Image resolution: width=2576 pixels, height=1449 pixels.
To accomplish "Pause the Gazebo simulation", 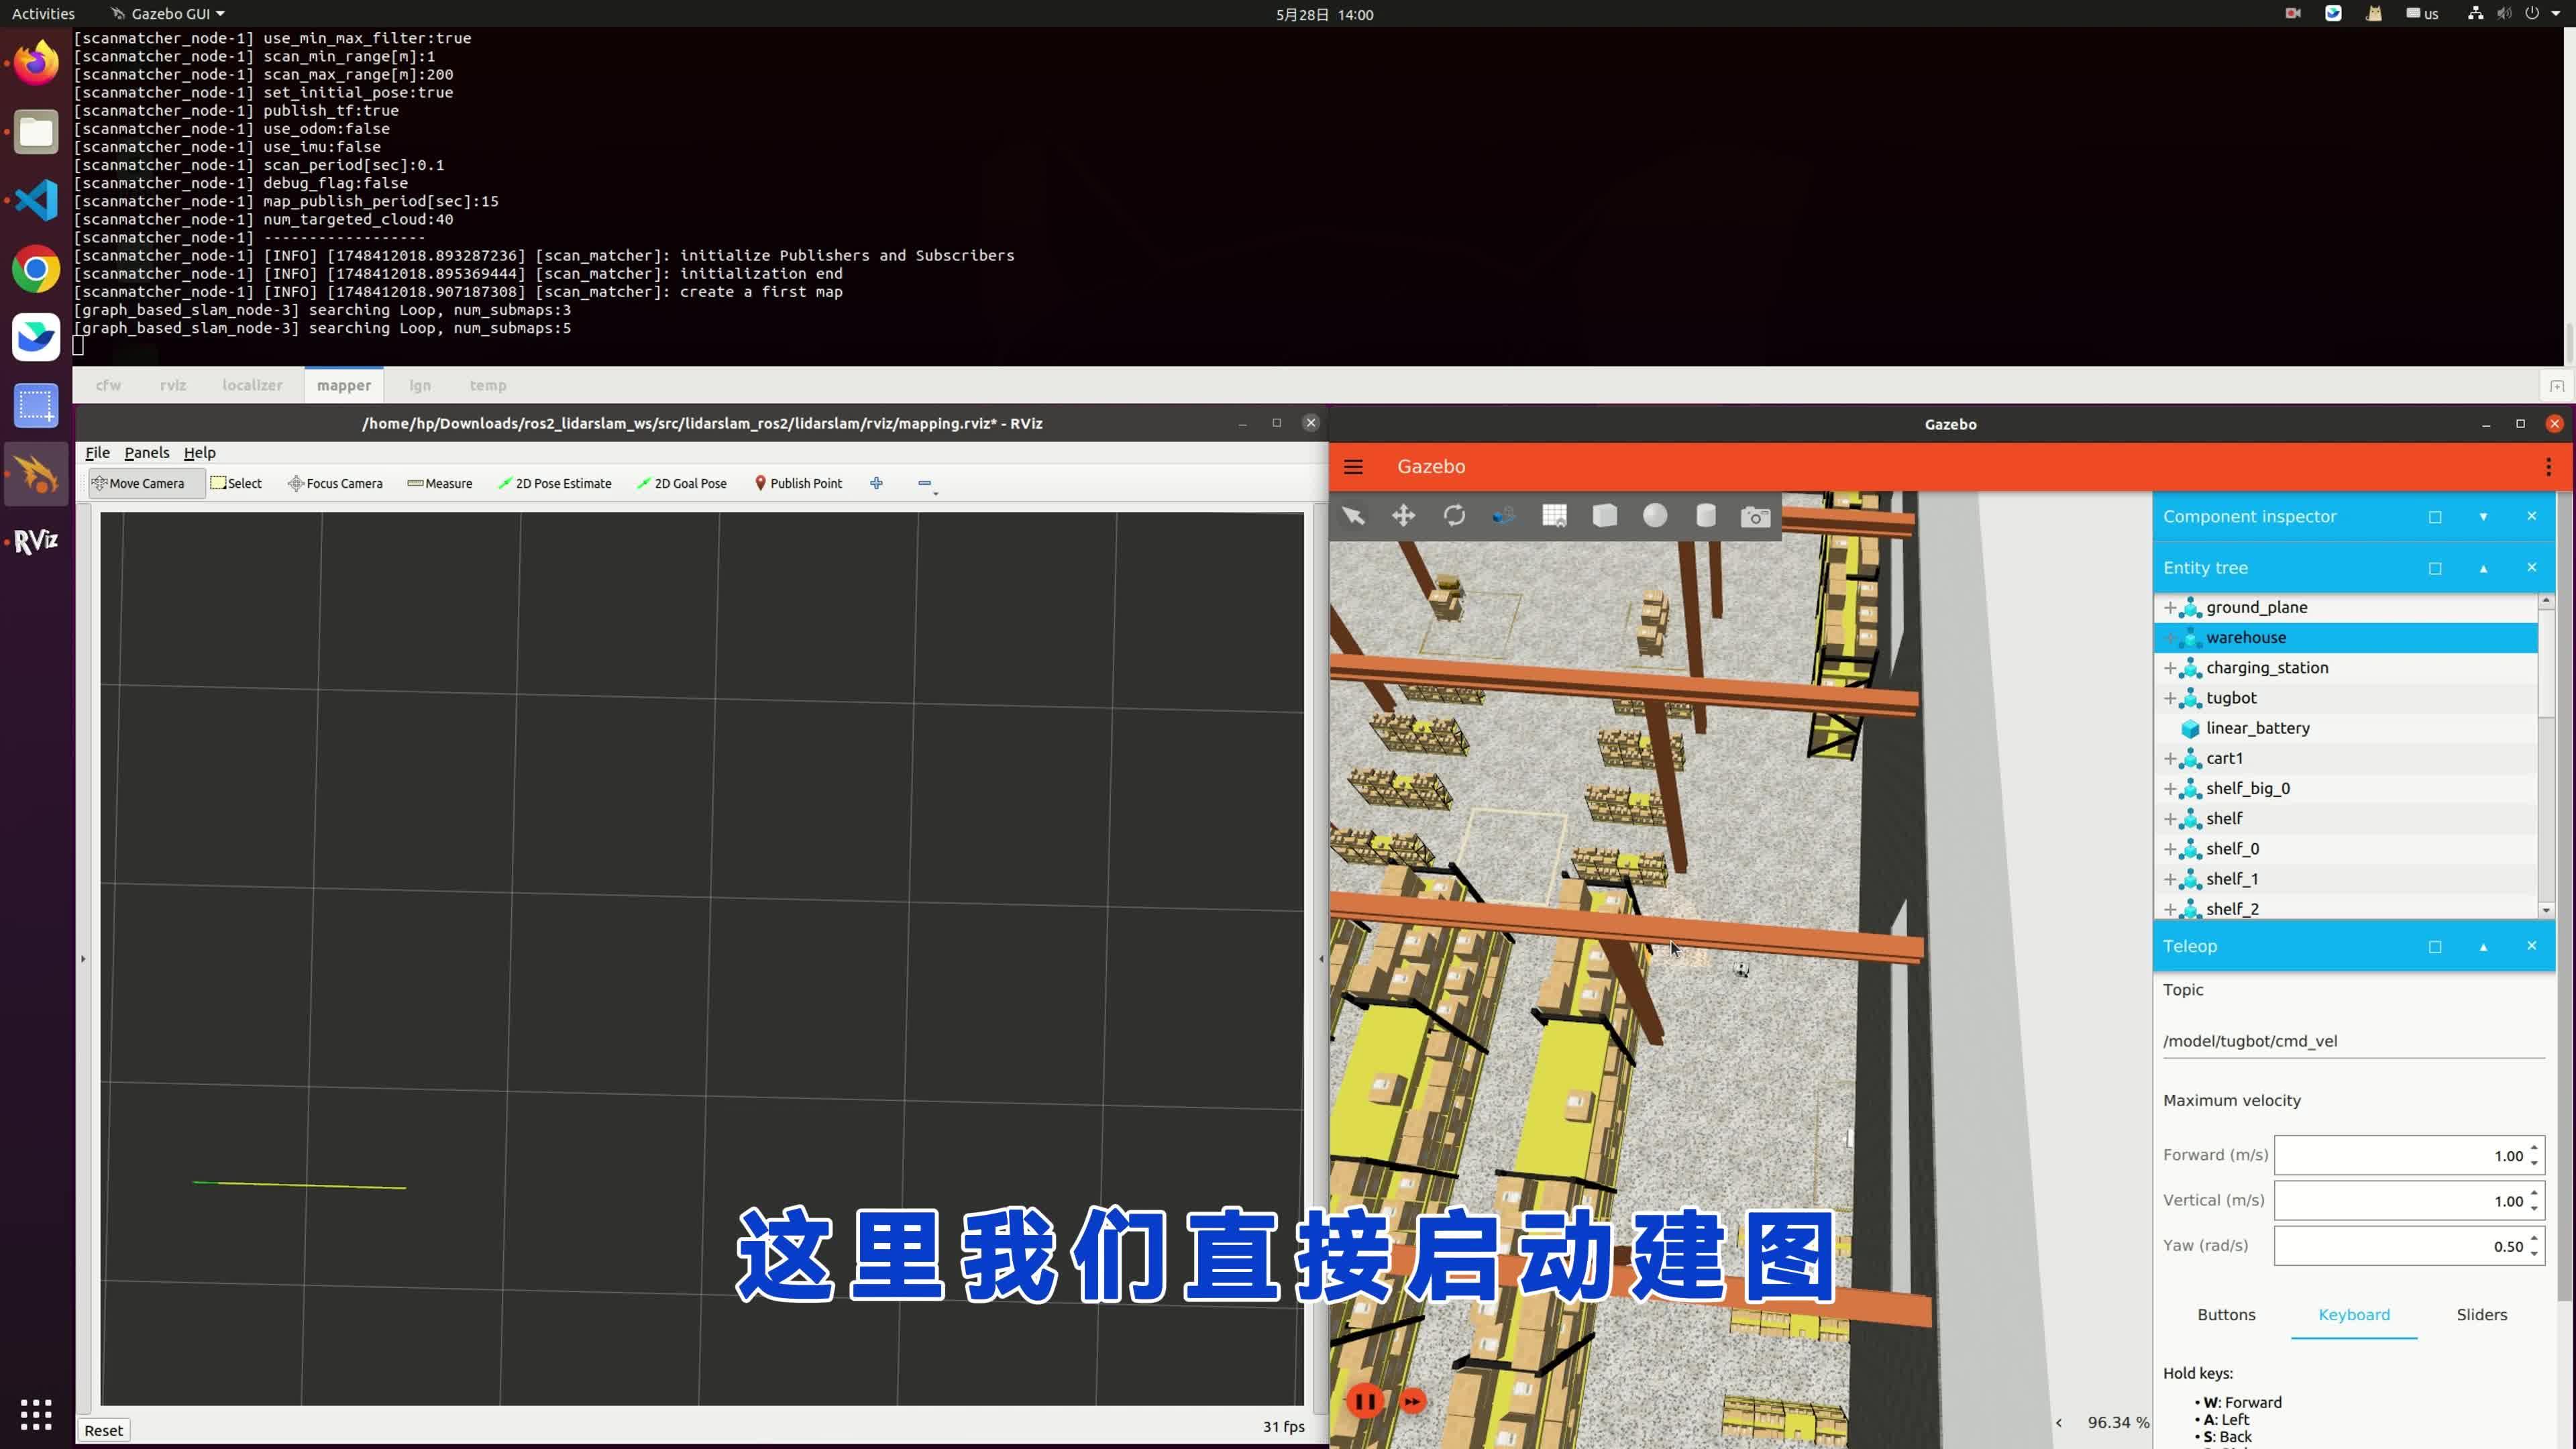I will 1365,1401.
